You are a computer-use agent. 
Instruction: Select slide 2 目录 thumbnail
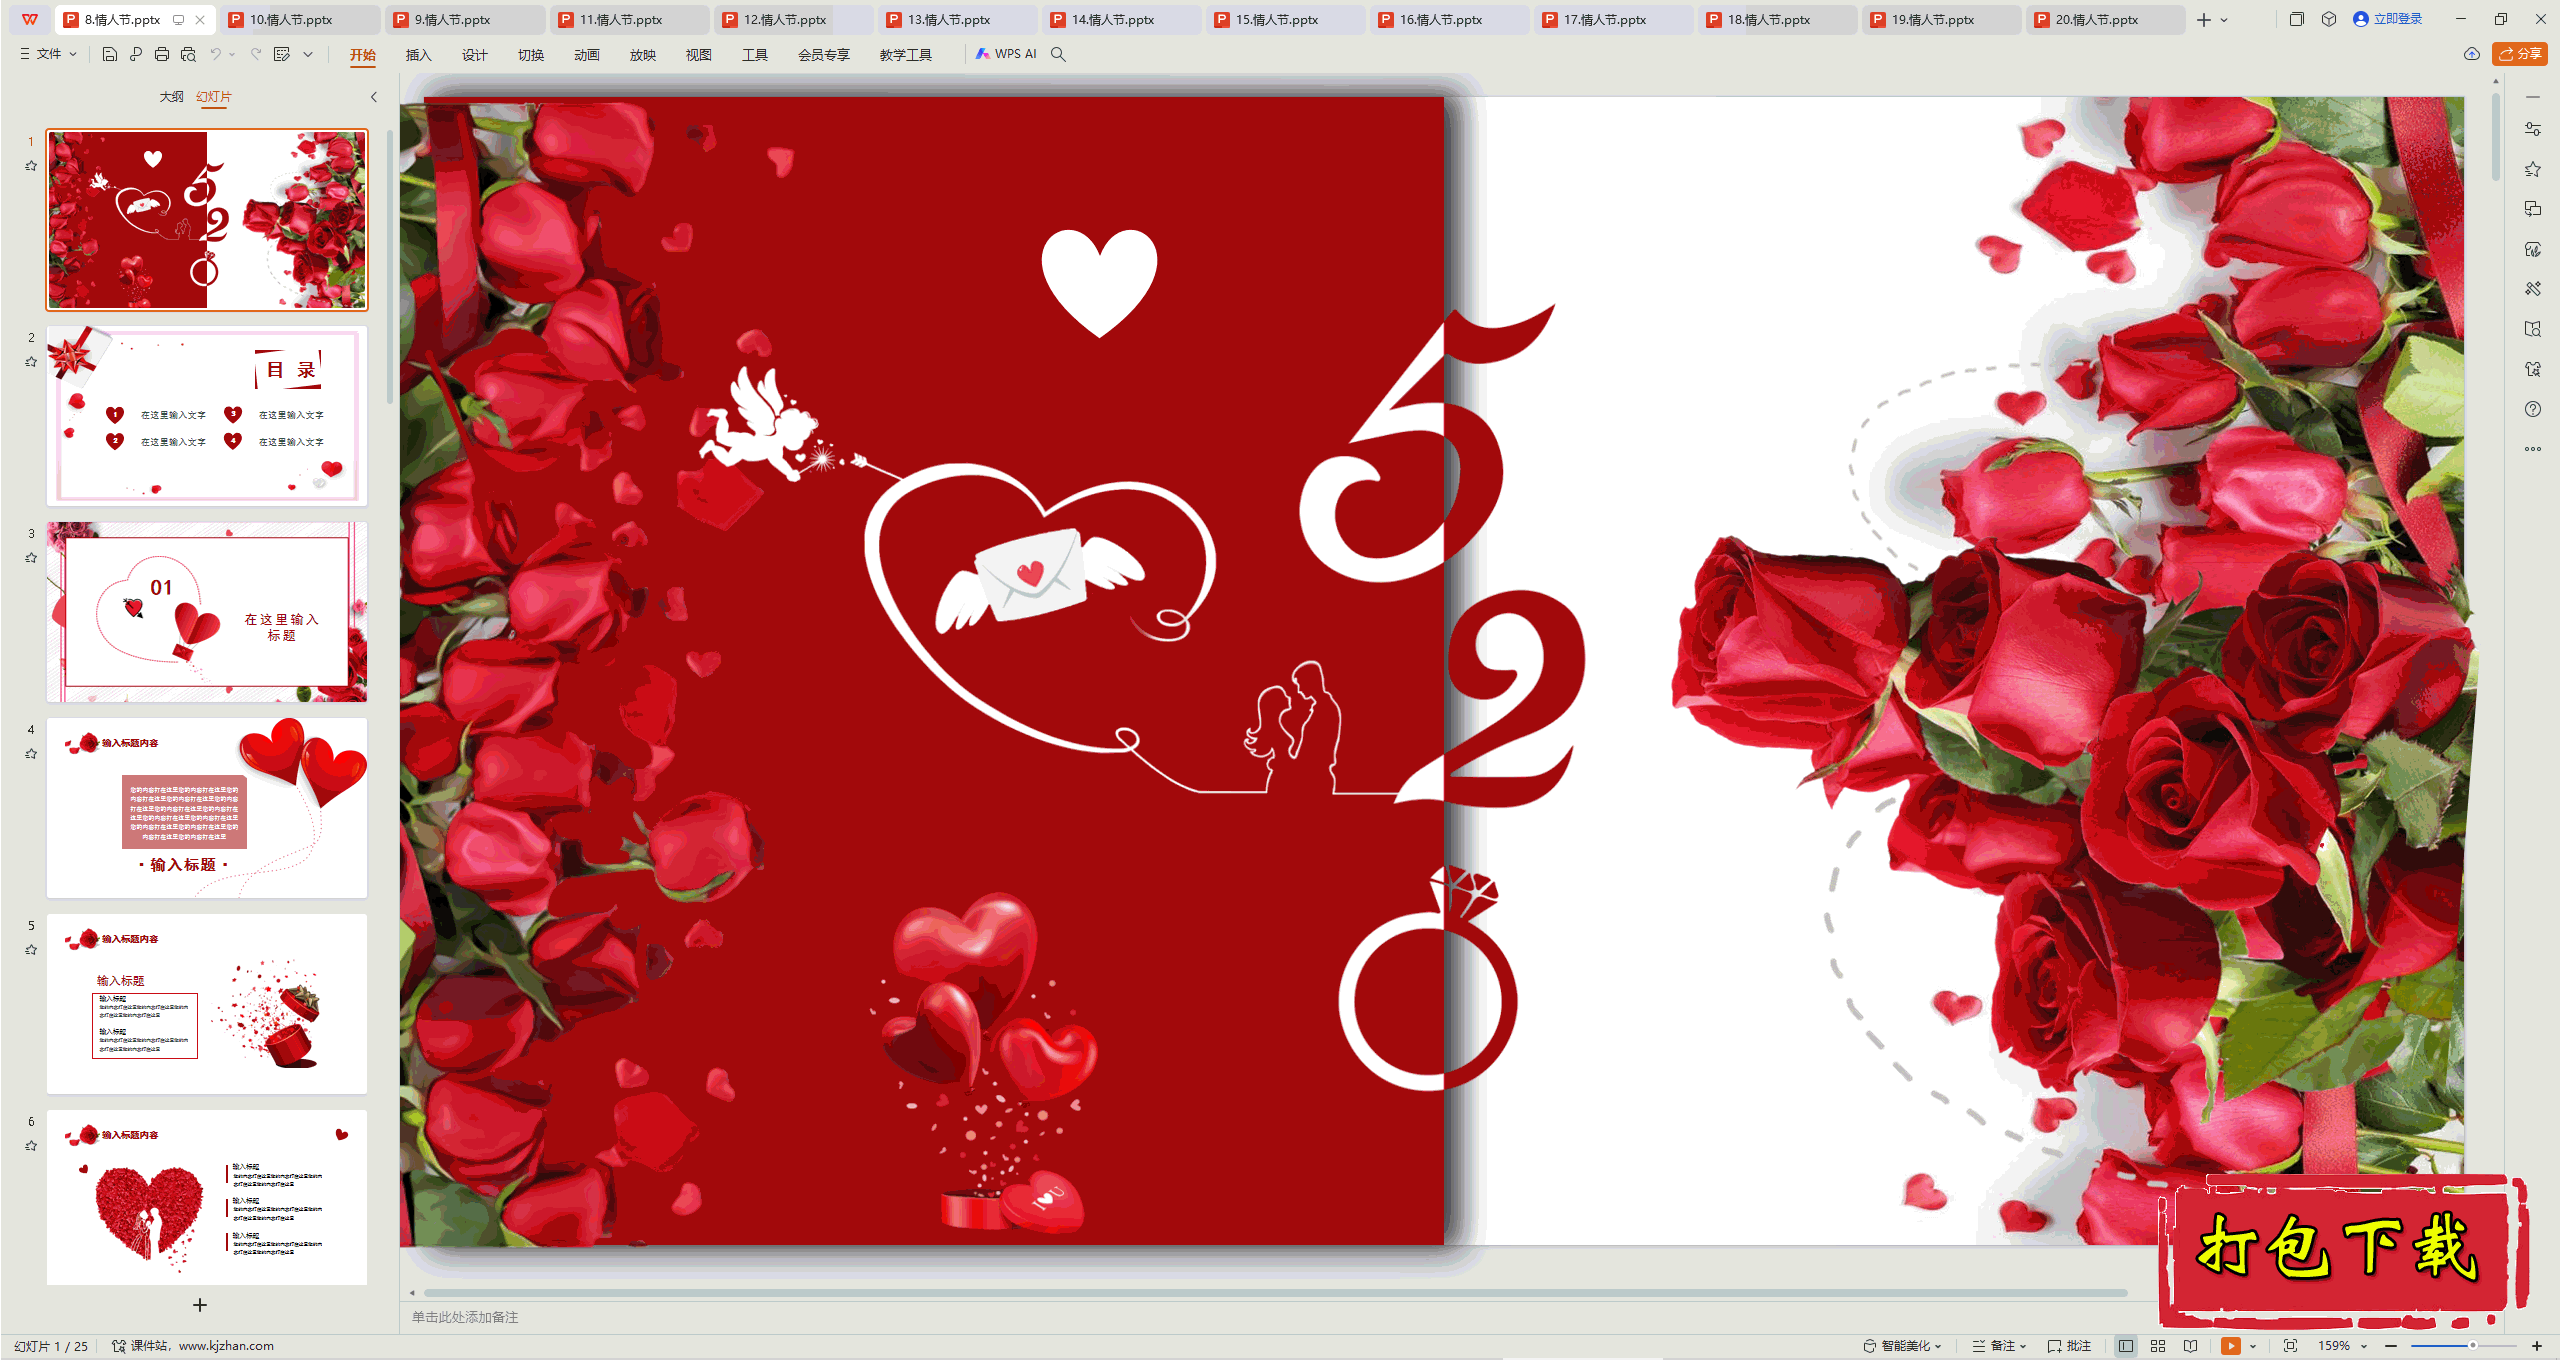[207, 416]
